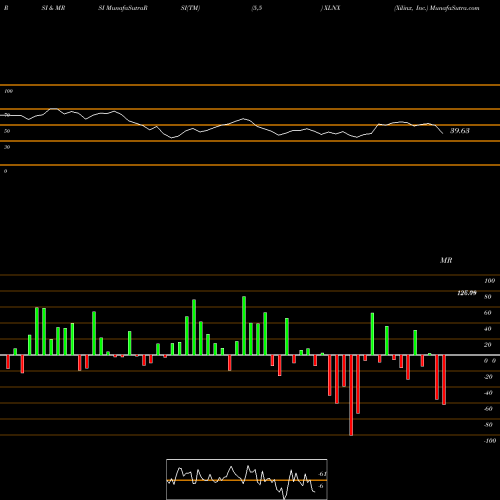This screenshot has width=500, height=500.
Task: Click the 125.98 value in MR panel
Action: tap(467, 293)
